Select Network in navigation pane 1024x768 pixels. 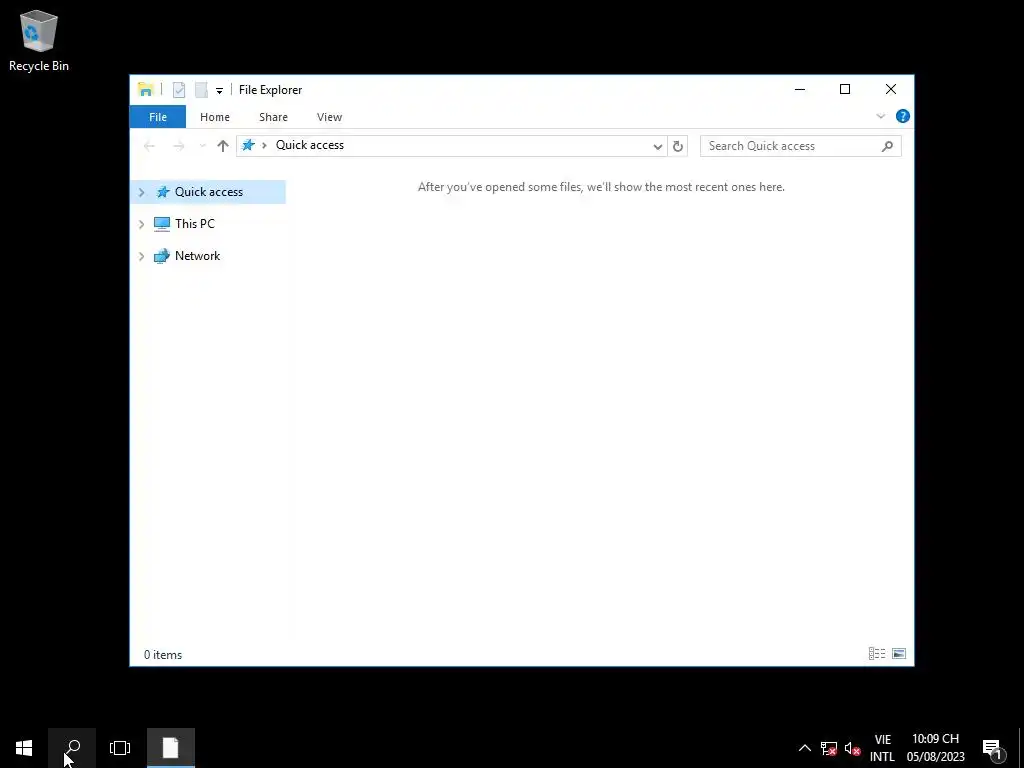coord(197,256)
